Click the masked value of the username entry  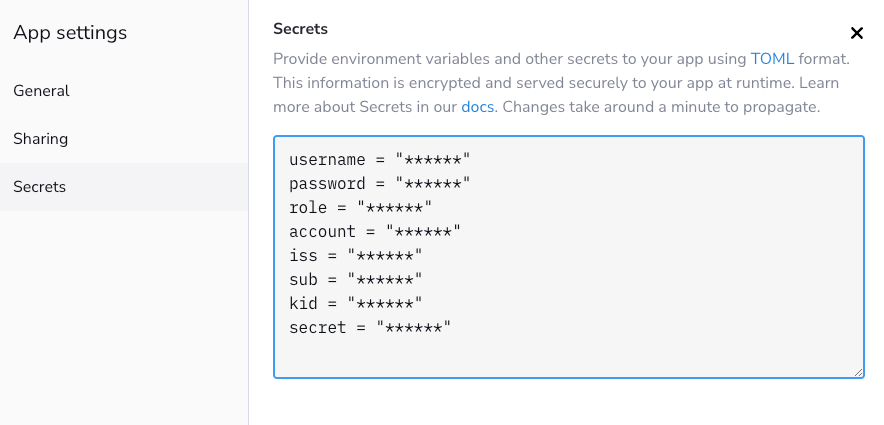[x=432, y=160]
